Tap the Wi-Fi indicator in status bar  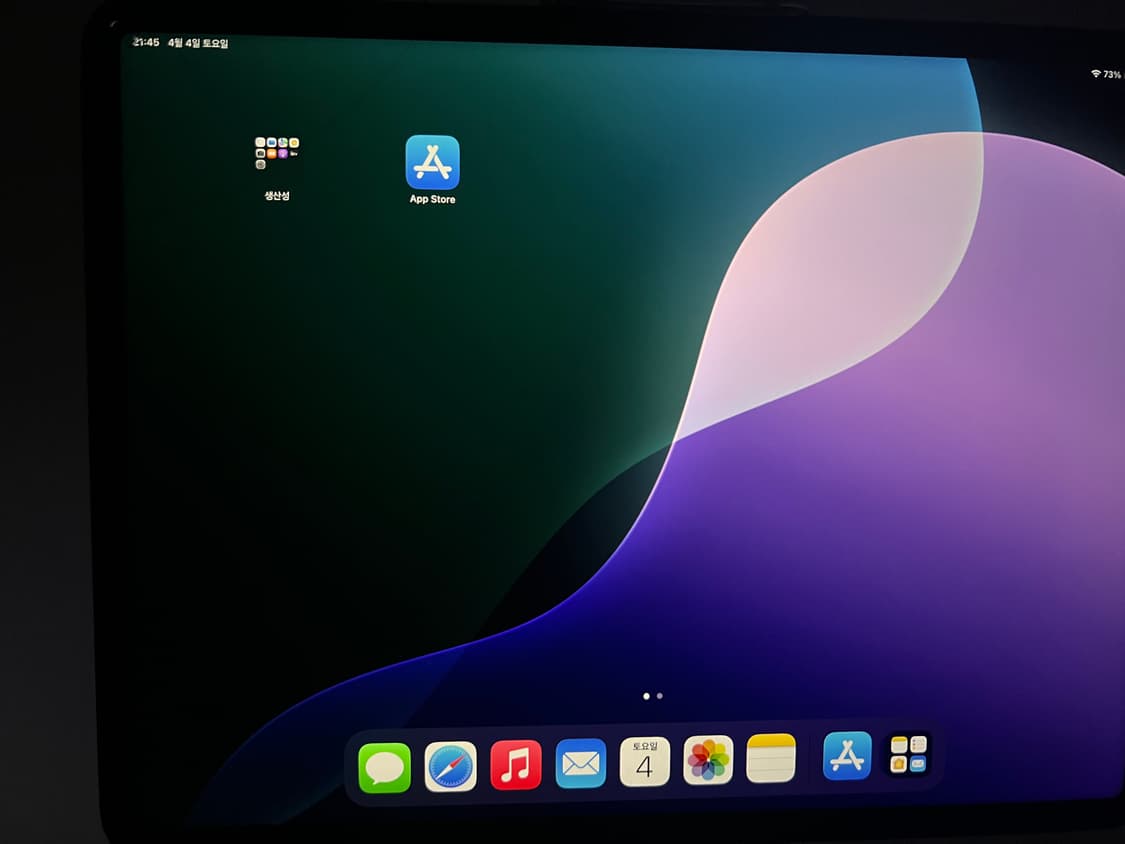click(x=1095, y=74)
